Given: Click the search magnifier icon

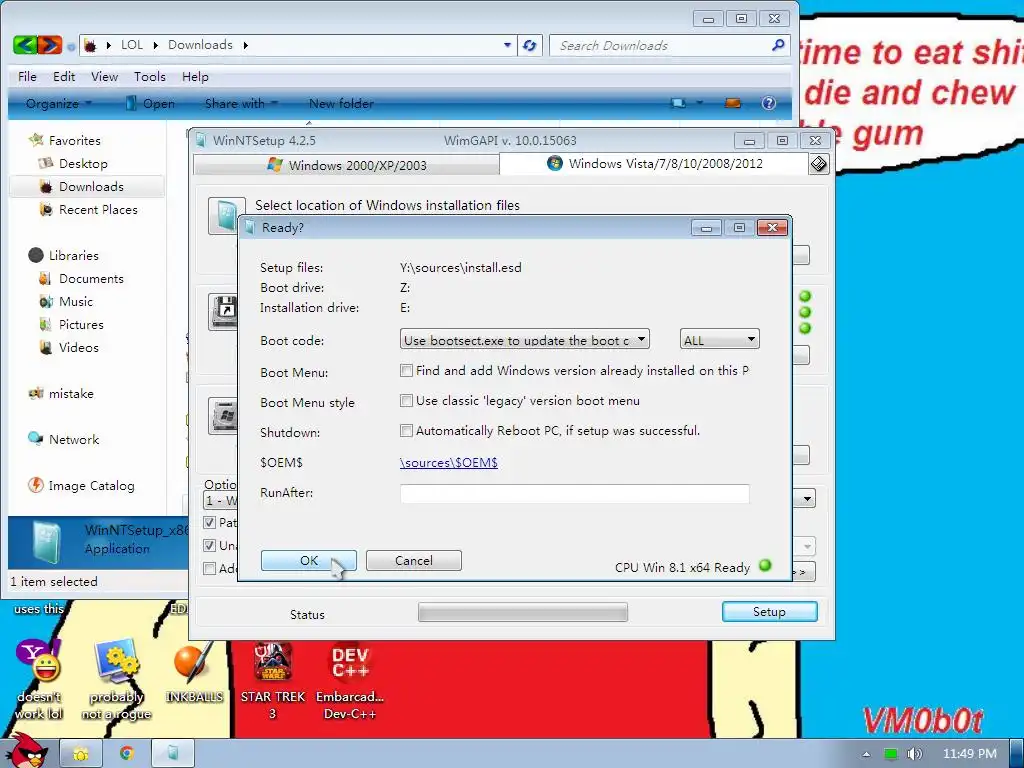Looking at the screenshot, I should point(778,45).
